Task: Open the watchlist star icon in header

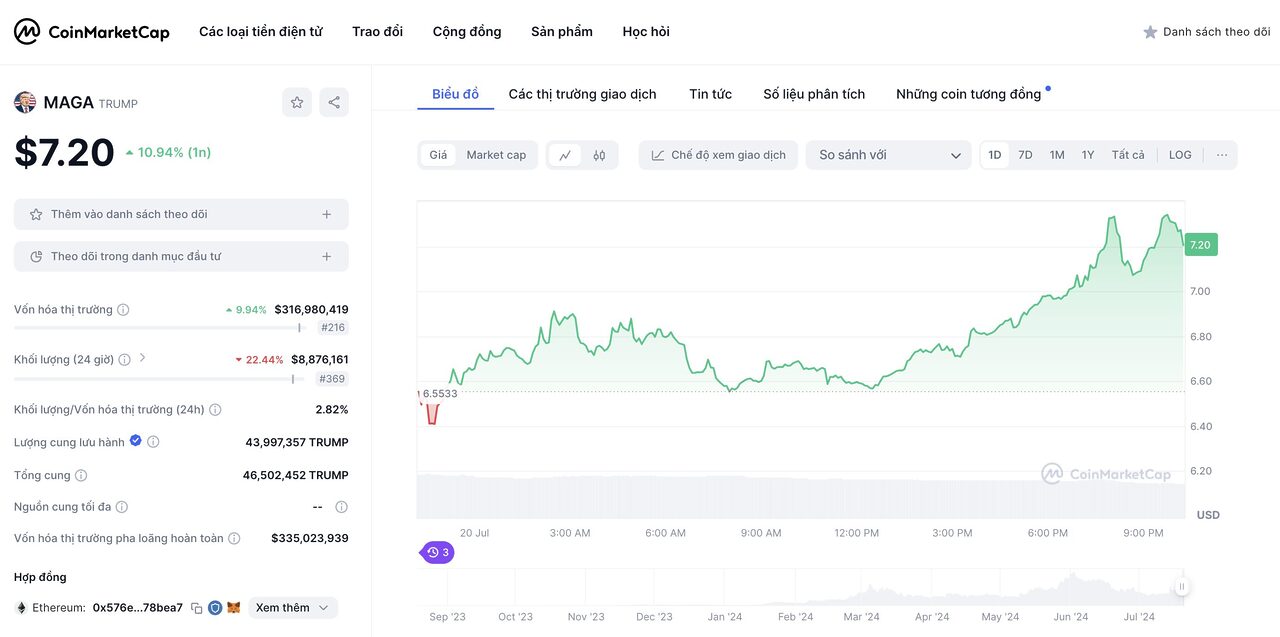Action: pos(1150,32)
